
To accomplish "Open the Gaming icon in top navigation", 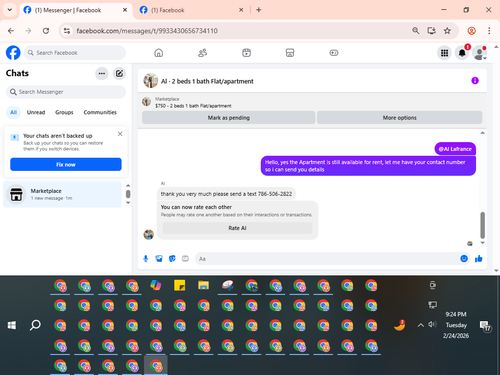I will click(334, 53).
